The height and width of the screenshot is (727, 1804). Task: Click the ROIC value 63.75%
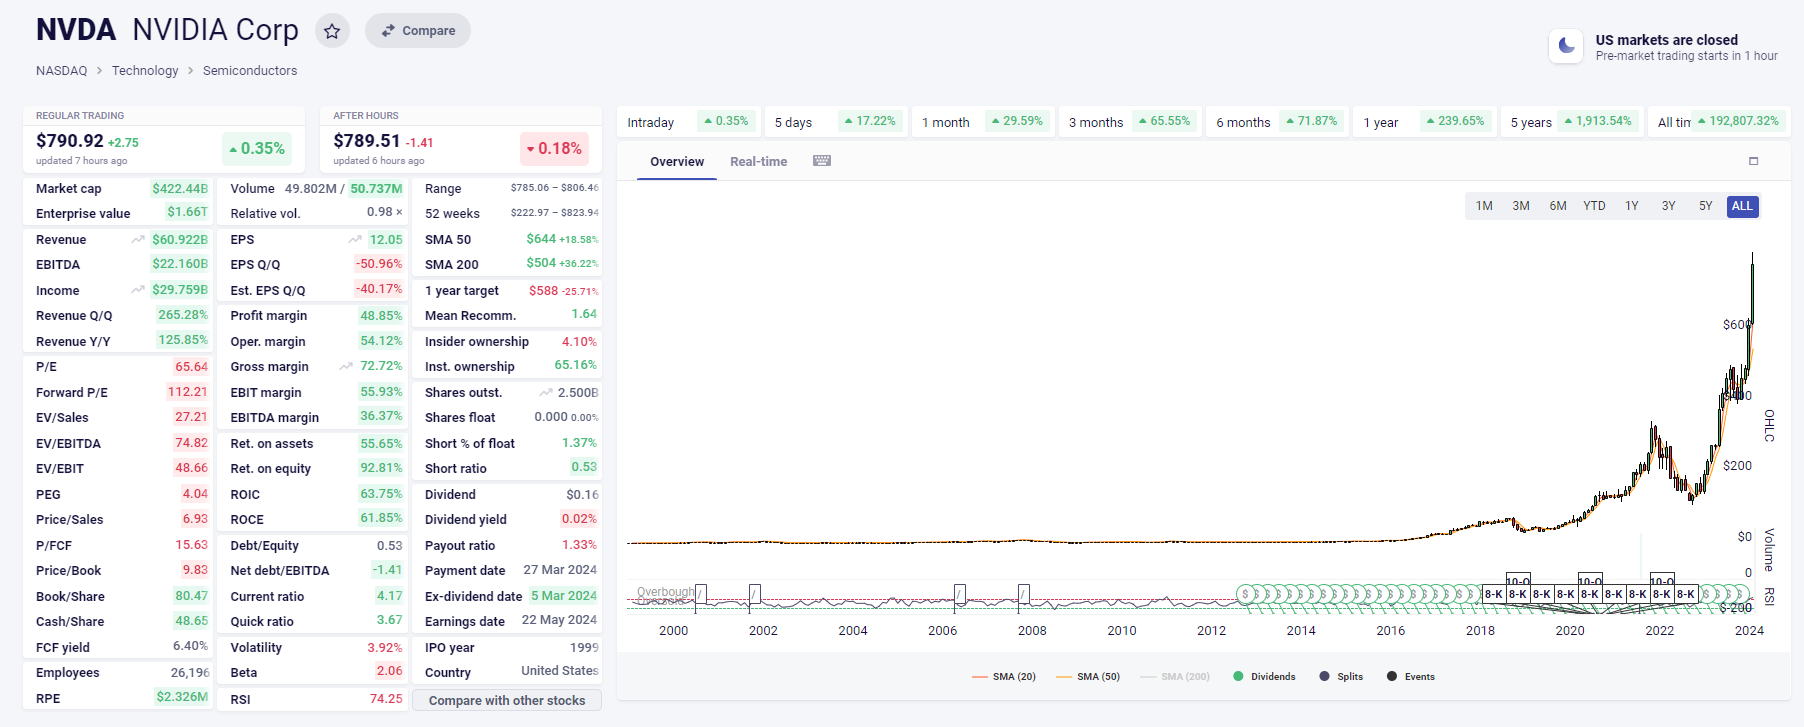point(381,494)
